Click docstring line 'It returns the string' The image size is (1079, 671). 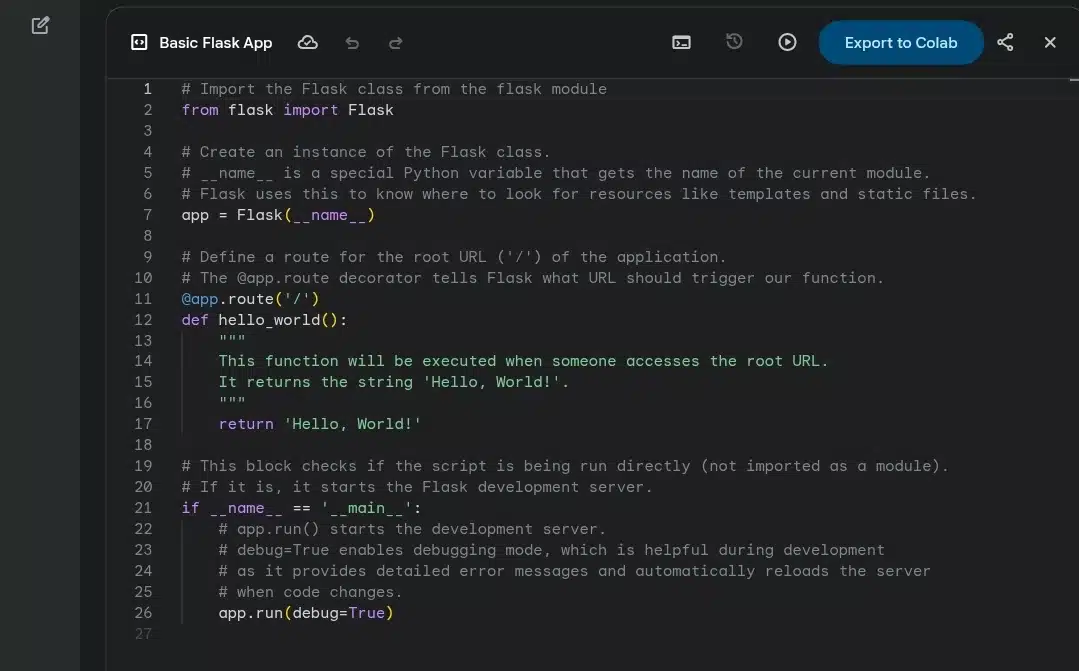tap(394, 382)
